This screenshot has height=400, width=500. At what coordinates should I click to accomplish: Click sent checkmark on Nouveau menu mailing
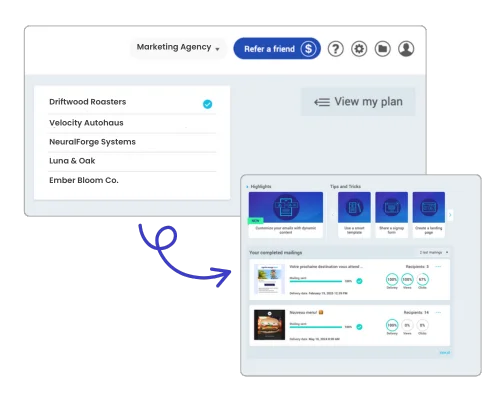click(x=359, y=327)
